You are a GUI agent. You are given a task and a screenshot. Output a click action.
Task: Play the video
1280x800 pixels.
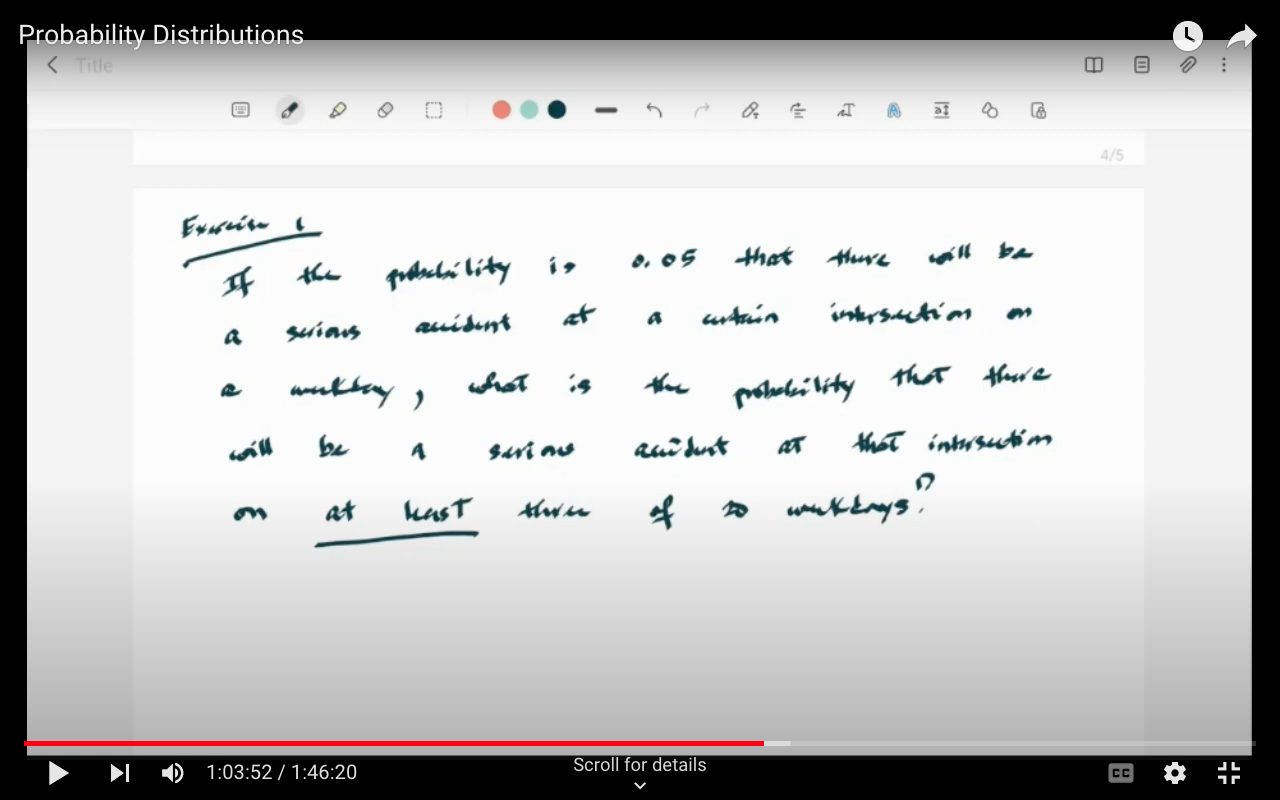pyautogui.click(x=57, y=773)
